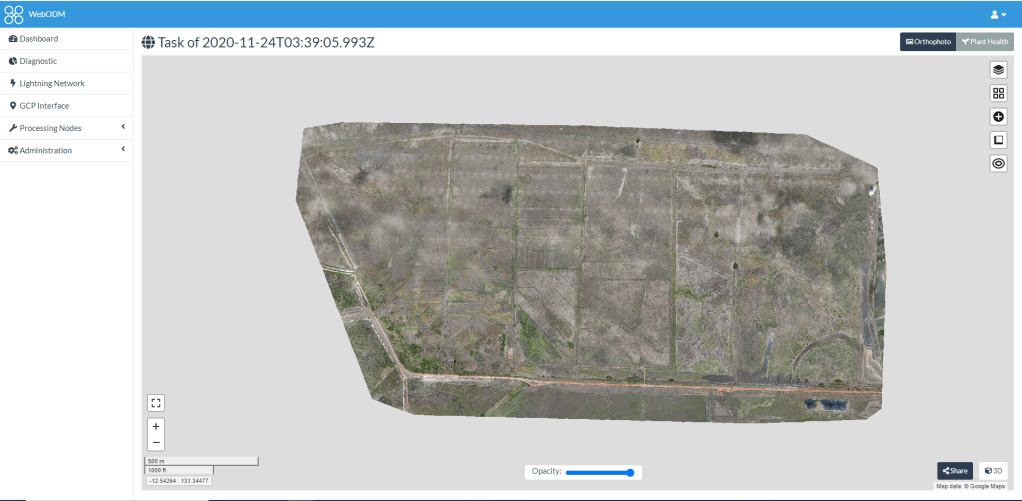This screenshot has height=501, width=1022.
Task: Open the contours tool icon
Action: click(x=998, y=163)
